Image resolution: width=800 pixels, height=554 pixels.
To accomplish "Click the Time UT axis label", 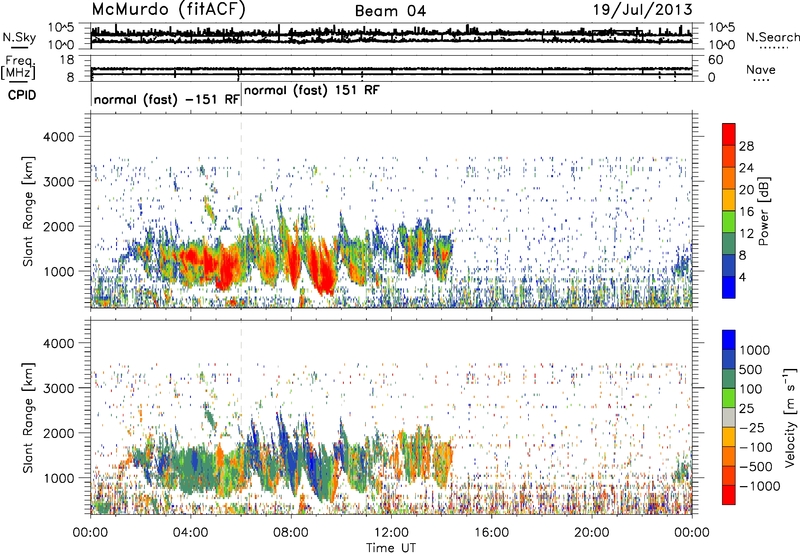I will [x=391, y=548].
